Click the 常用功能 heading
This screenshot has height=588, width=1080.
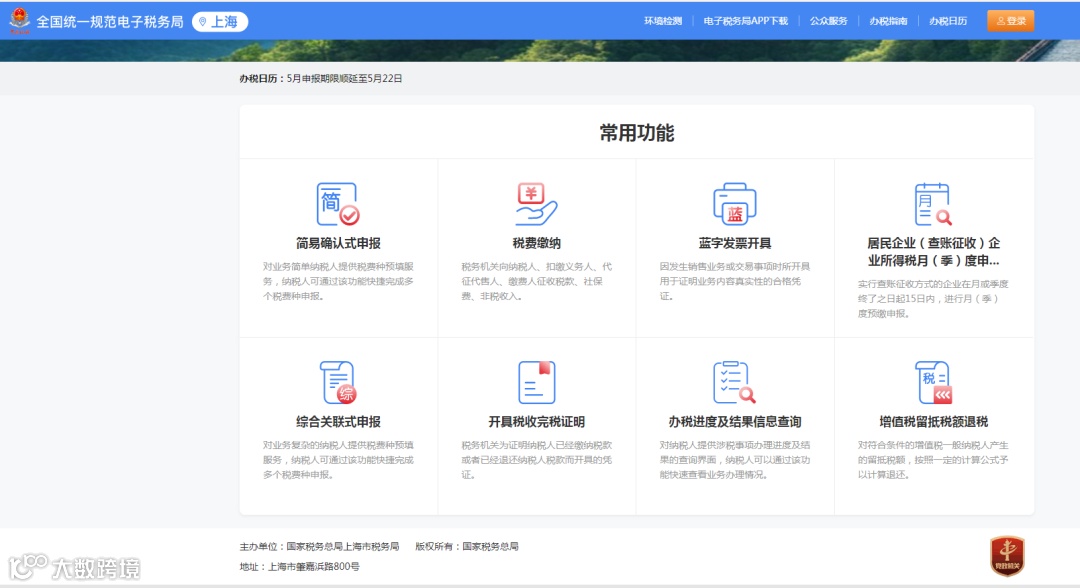coord(636,133)
